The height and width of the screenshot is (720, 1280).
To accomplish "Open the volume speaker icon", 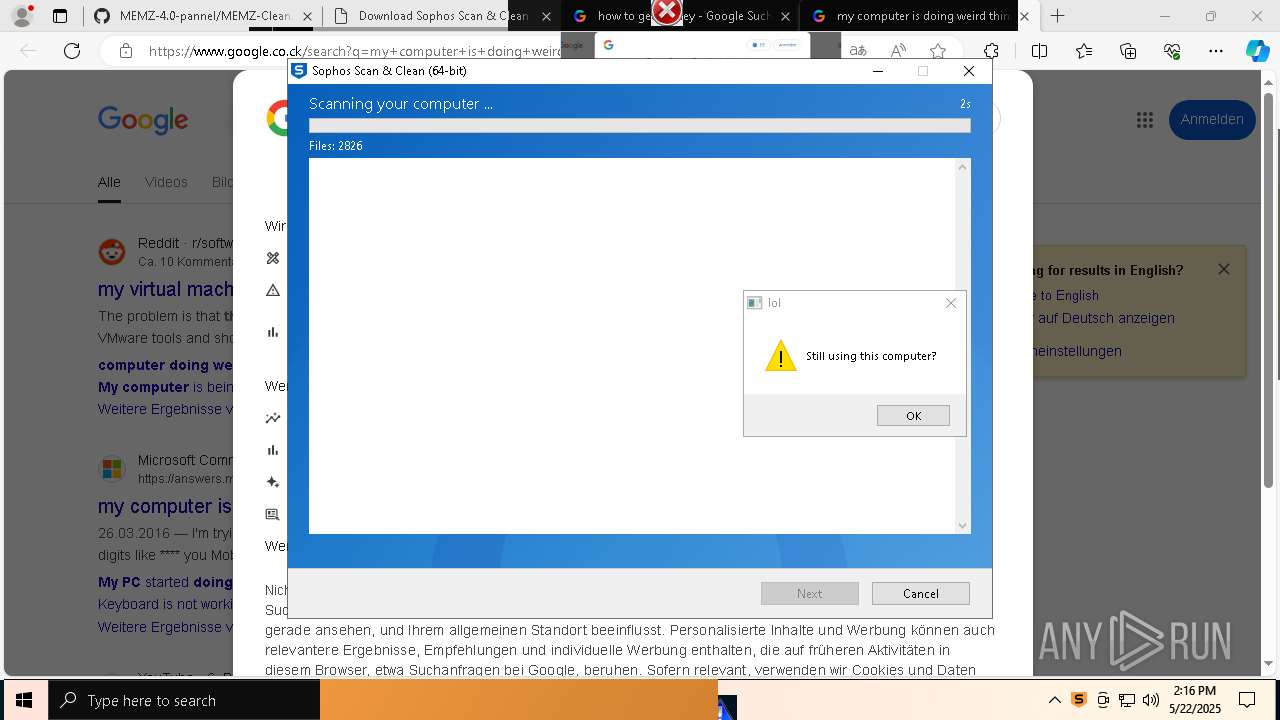I will (1151, 700).
